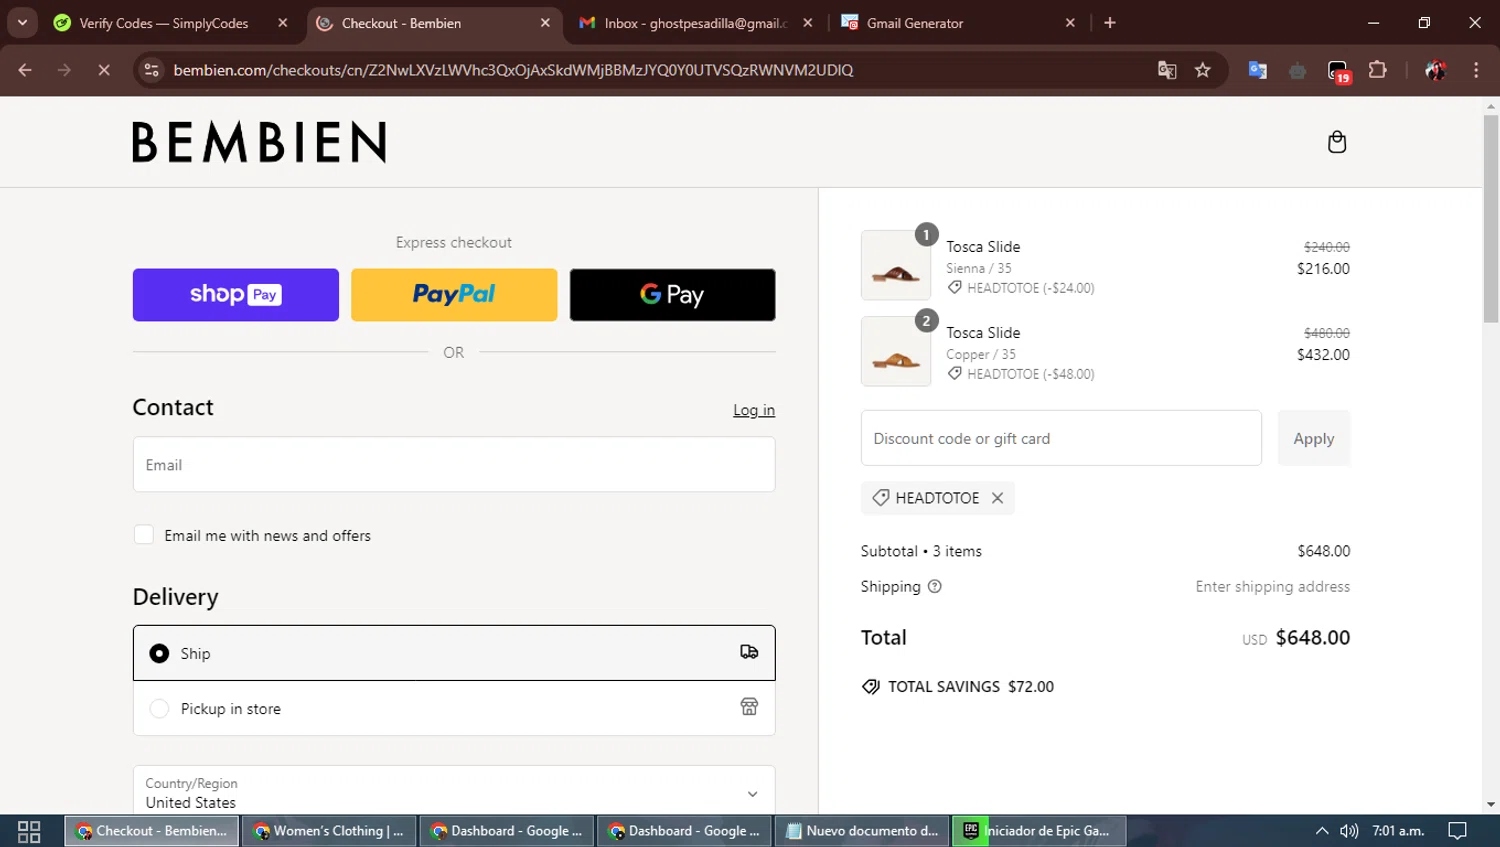The height and width of the screenshot is (847, 1500).
Task: Open Nuevo documento taskbar item
Action: pos(863,831)
